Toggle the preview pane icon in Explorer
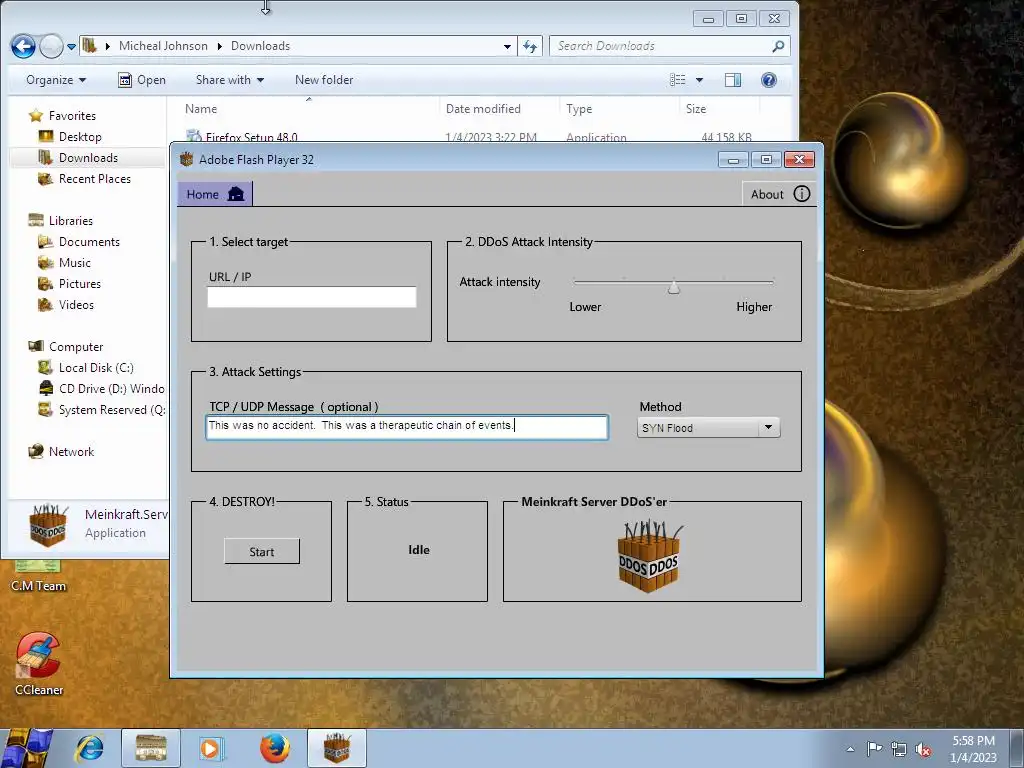The height and width of the screenshot is (768, 1024). pyautogui.click(x=733, y=80)
